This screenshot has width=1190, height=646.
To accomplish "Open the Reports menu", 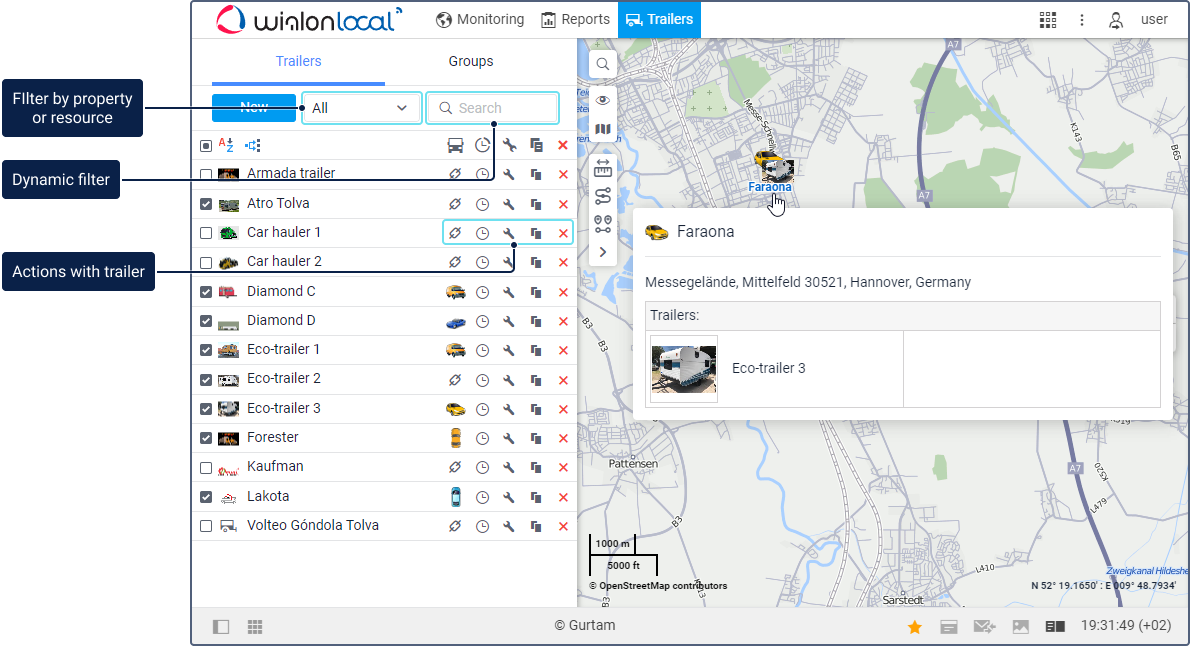I will 575,19.
